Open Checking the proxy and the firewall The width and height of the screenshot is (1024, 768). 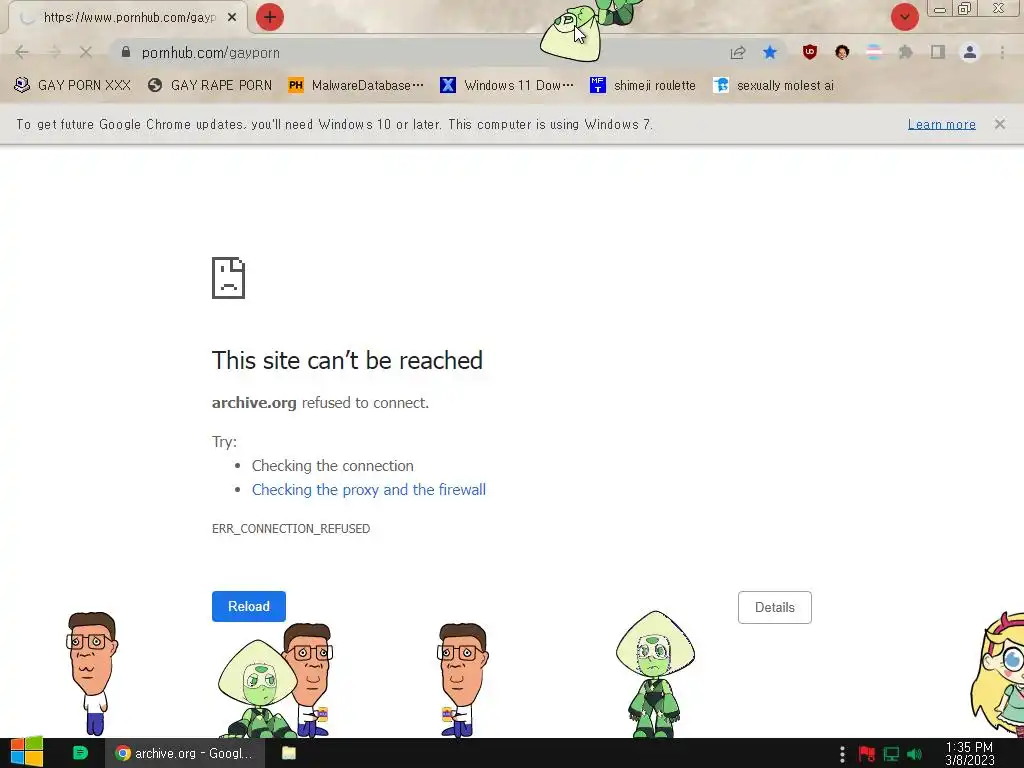point(369,490)
